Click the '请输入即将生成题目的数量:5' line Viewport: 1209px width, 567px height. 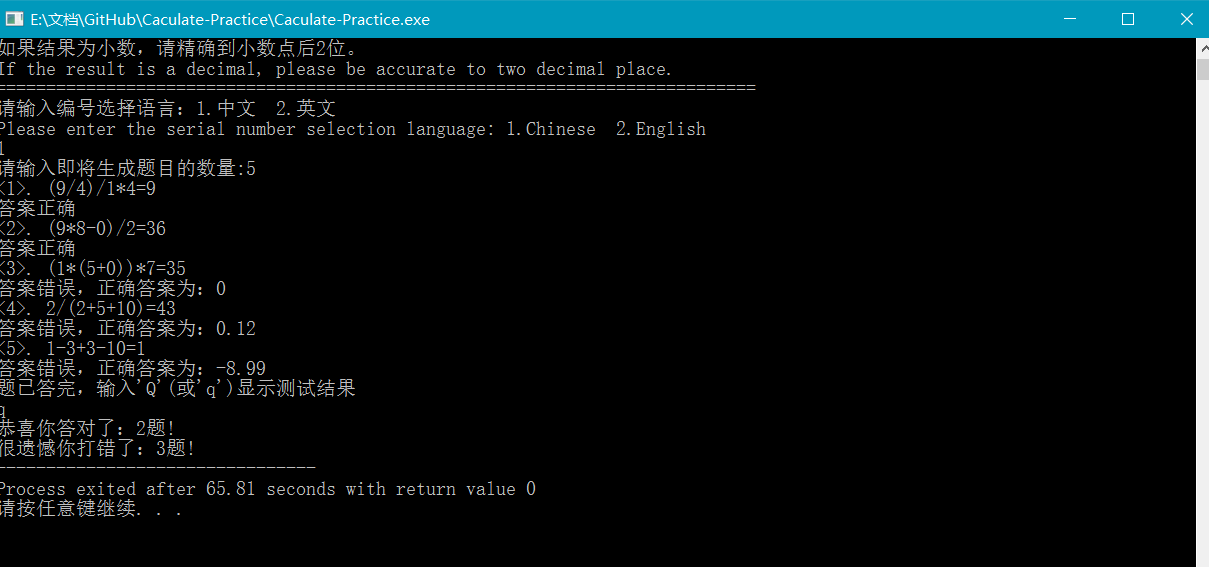[128, 169]
